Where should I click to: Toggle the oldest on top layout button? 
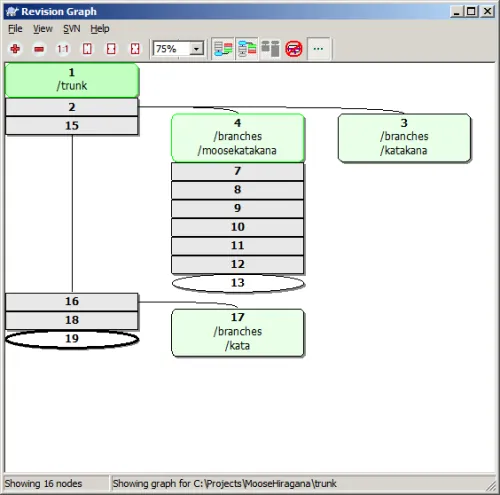(x=247, y=49)
